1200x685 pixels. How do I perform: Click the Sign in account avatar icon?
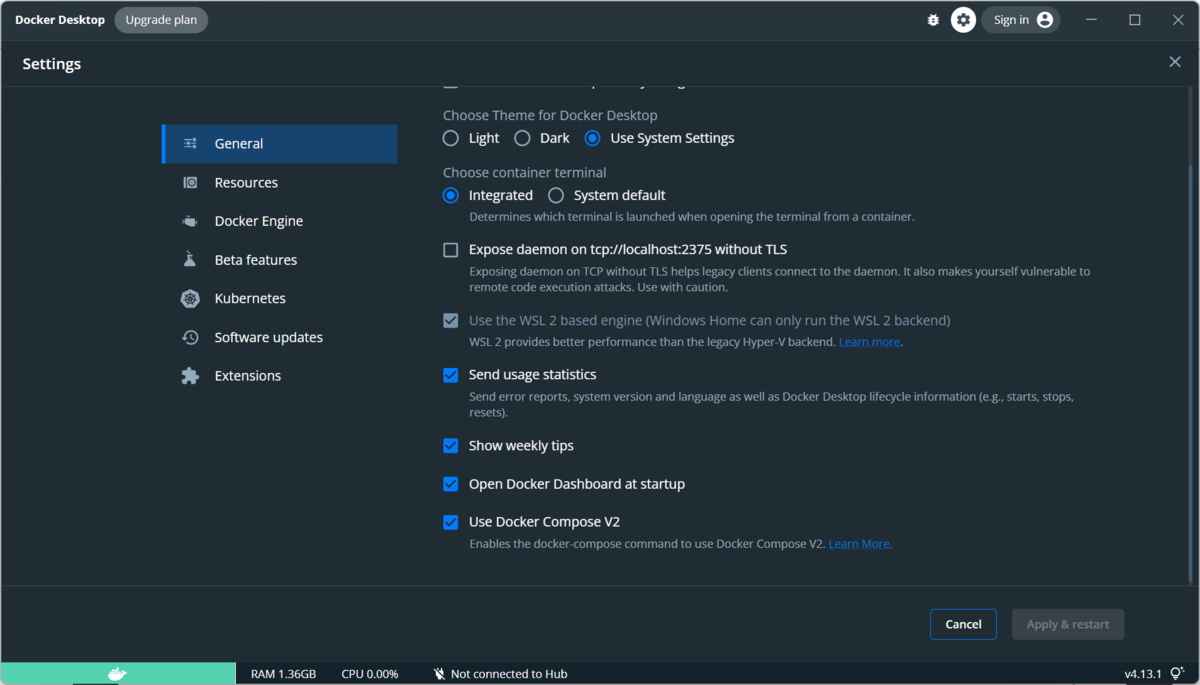coord(1045,20)
